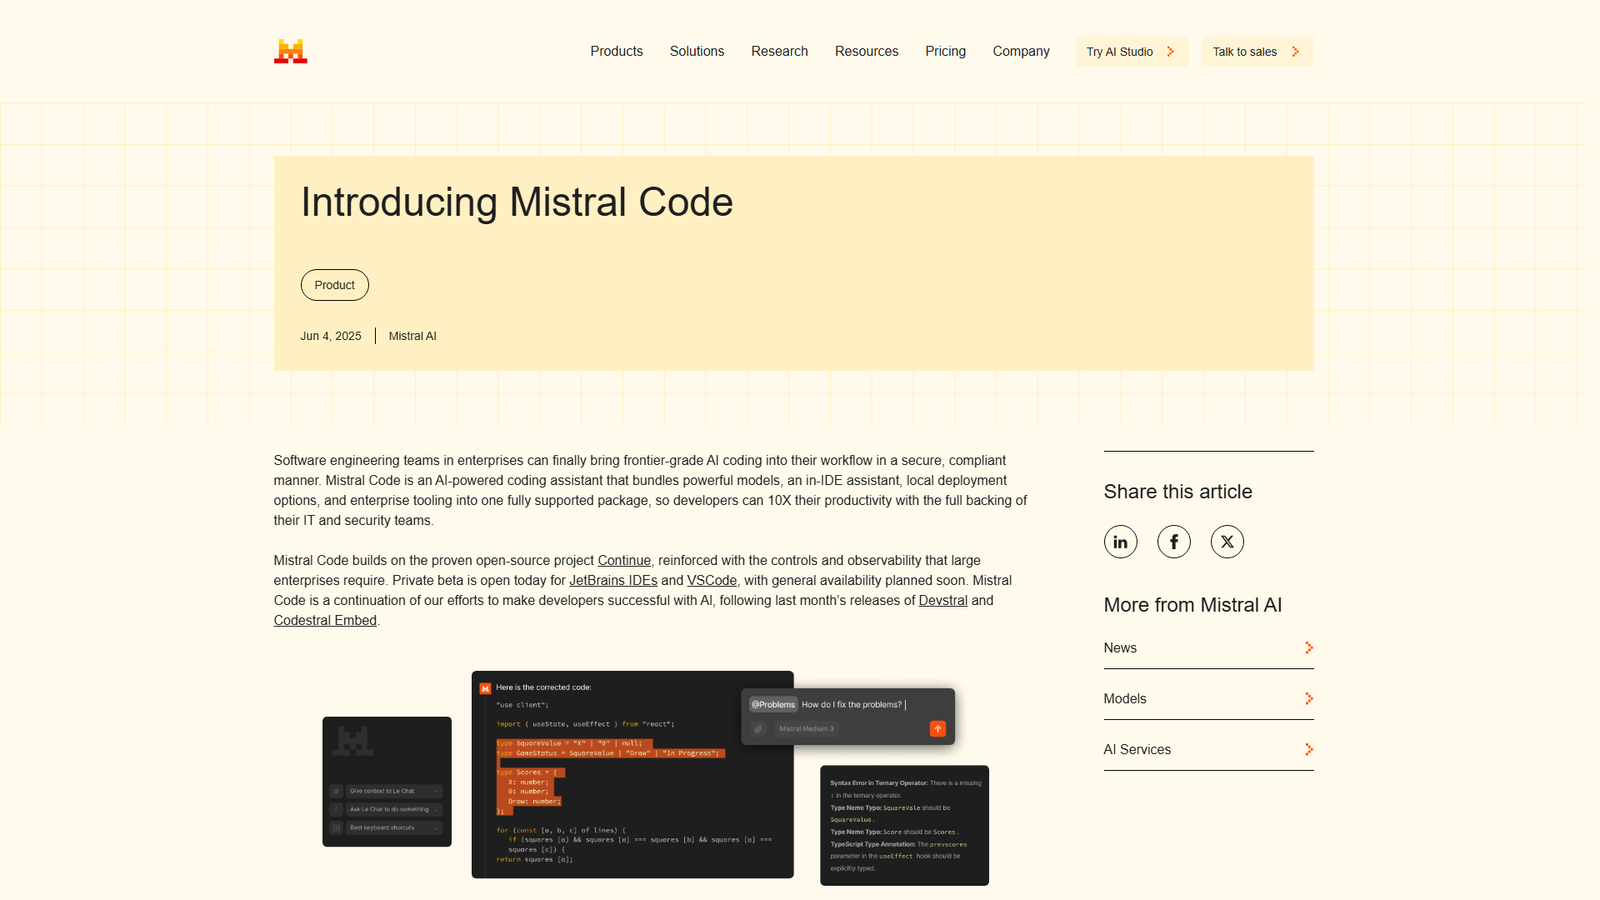Open the Pricing page
The width and height of the screenshot is (1600, 900).
pos(945,51)
